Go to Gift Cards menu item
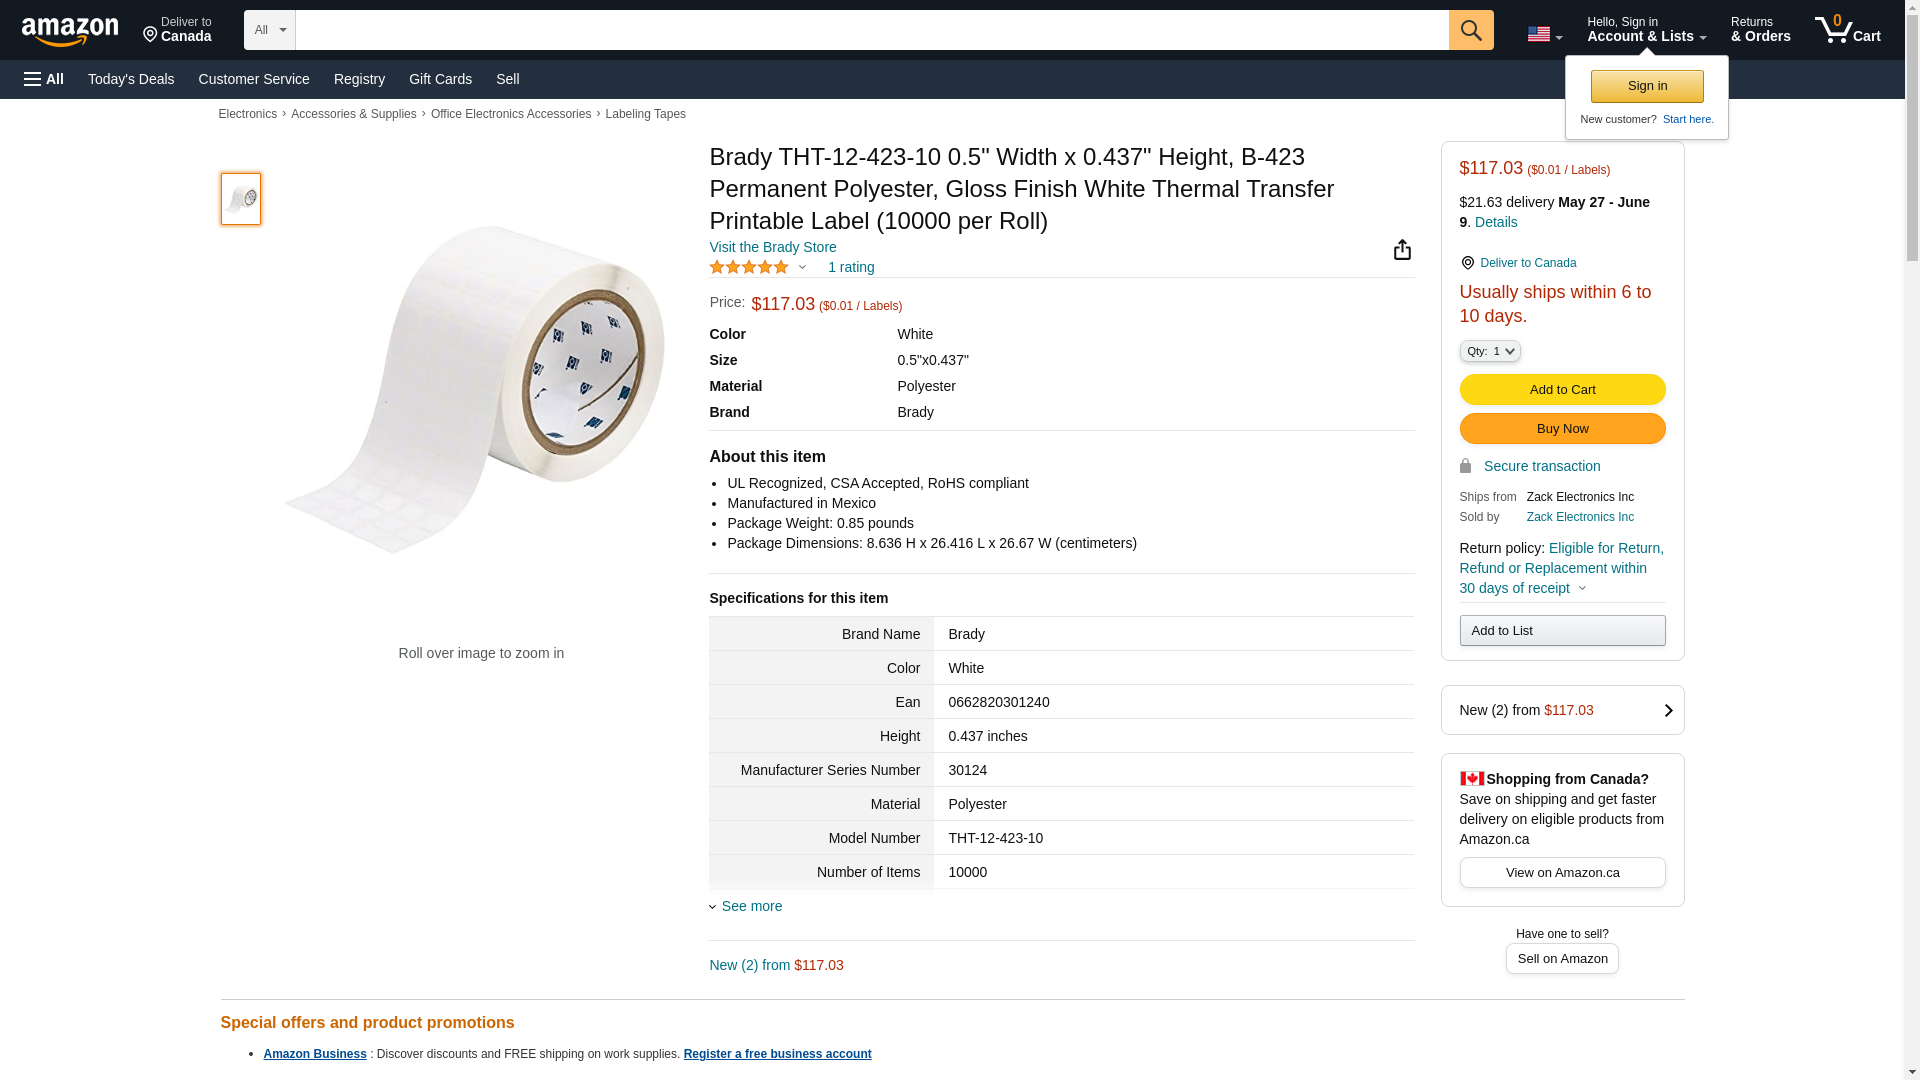Image resolution: width=1920 pixels, height=1080 pixels. pyautogui.click(x=440, y=79)
